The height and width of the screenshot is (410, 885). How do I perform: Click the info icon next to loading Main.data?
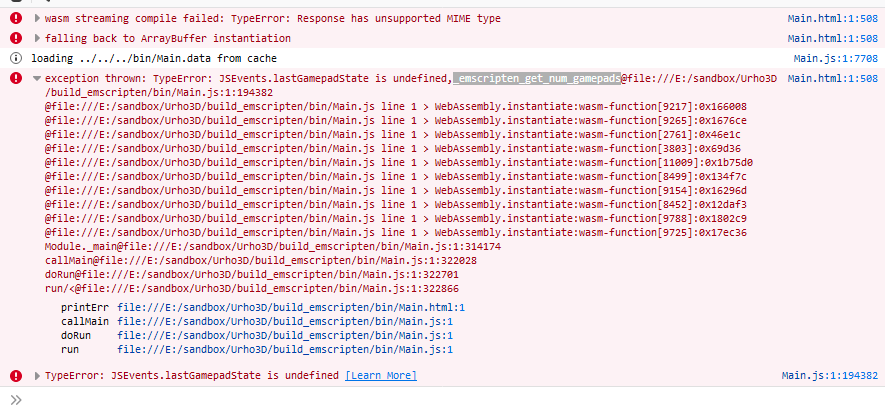16,58
